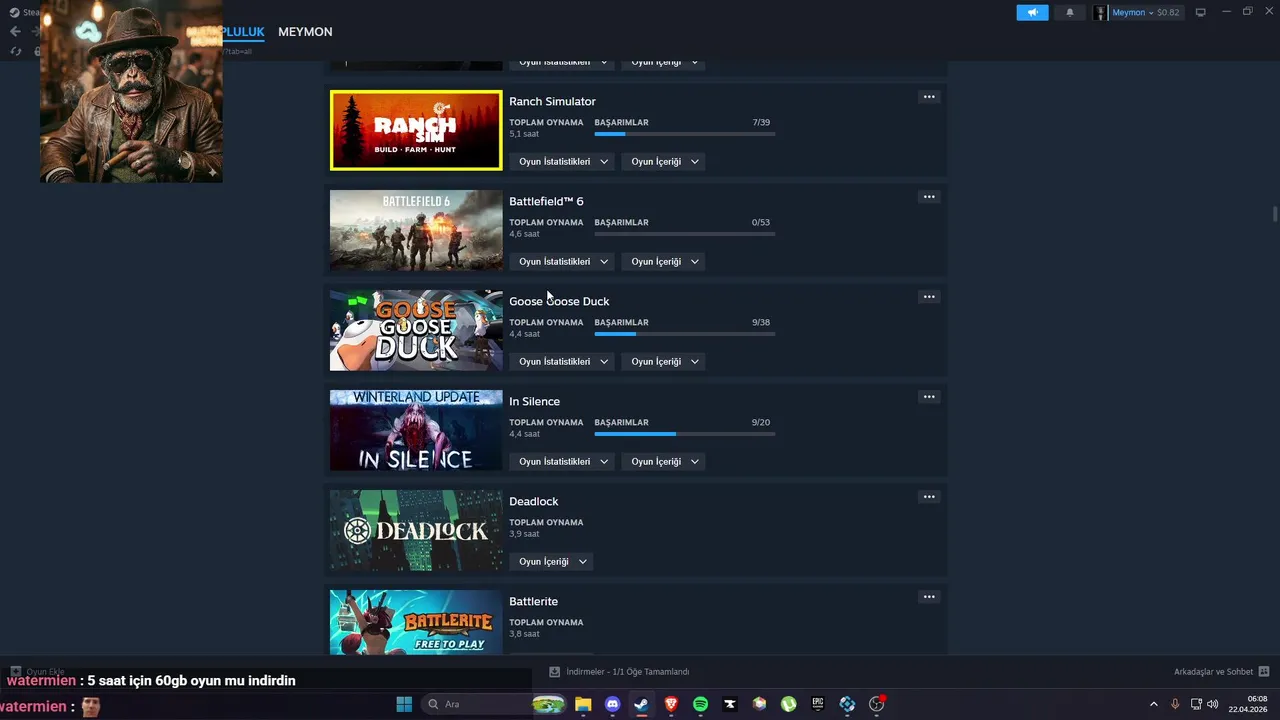Open İndirmeler downloads status at bottom
This screenshot has height=720, width=1280.
click(x=619, y=672)
